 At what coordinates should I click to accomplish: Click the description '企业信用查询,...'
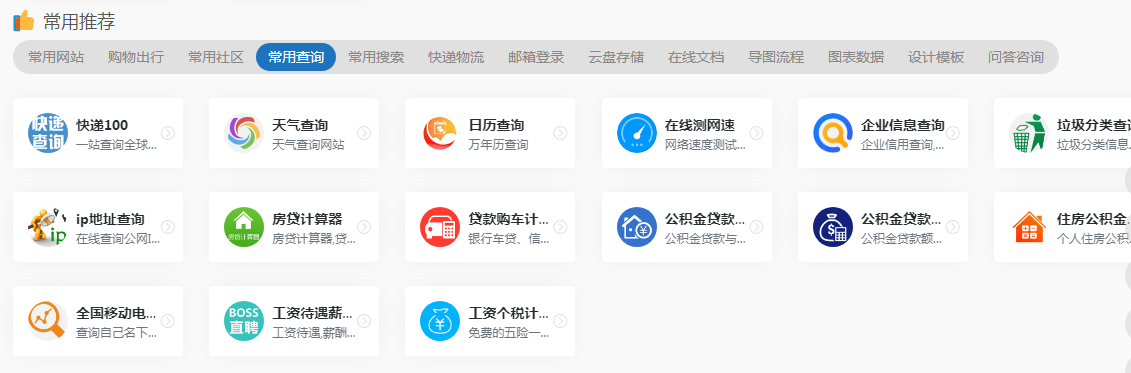click(x=902, y=144)
